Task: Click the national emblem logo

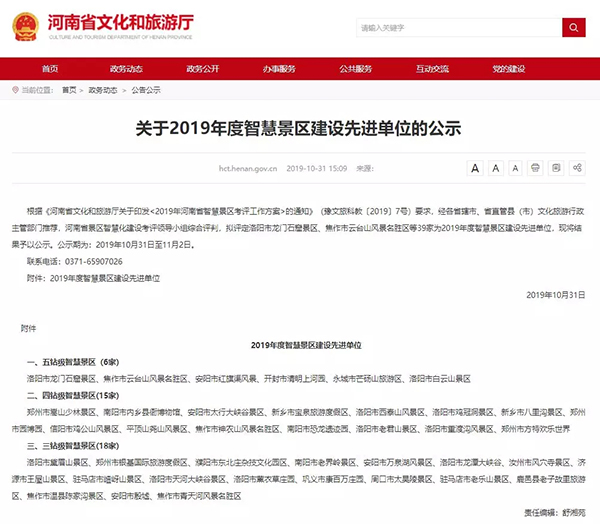Action: [25, 26]
